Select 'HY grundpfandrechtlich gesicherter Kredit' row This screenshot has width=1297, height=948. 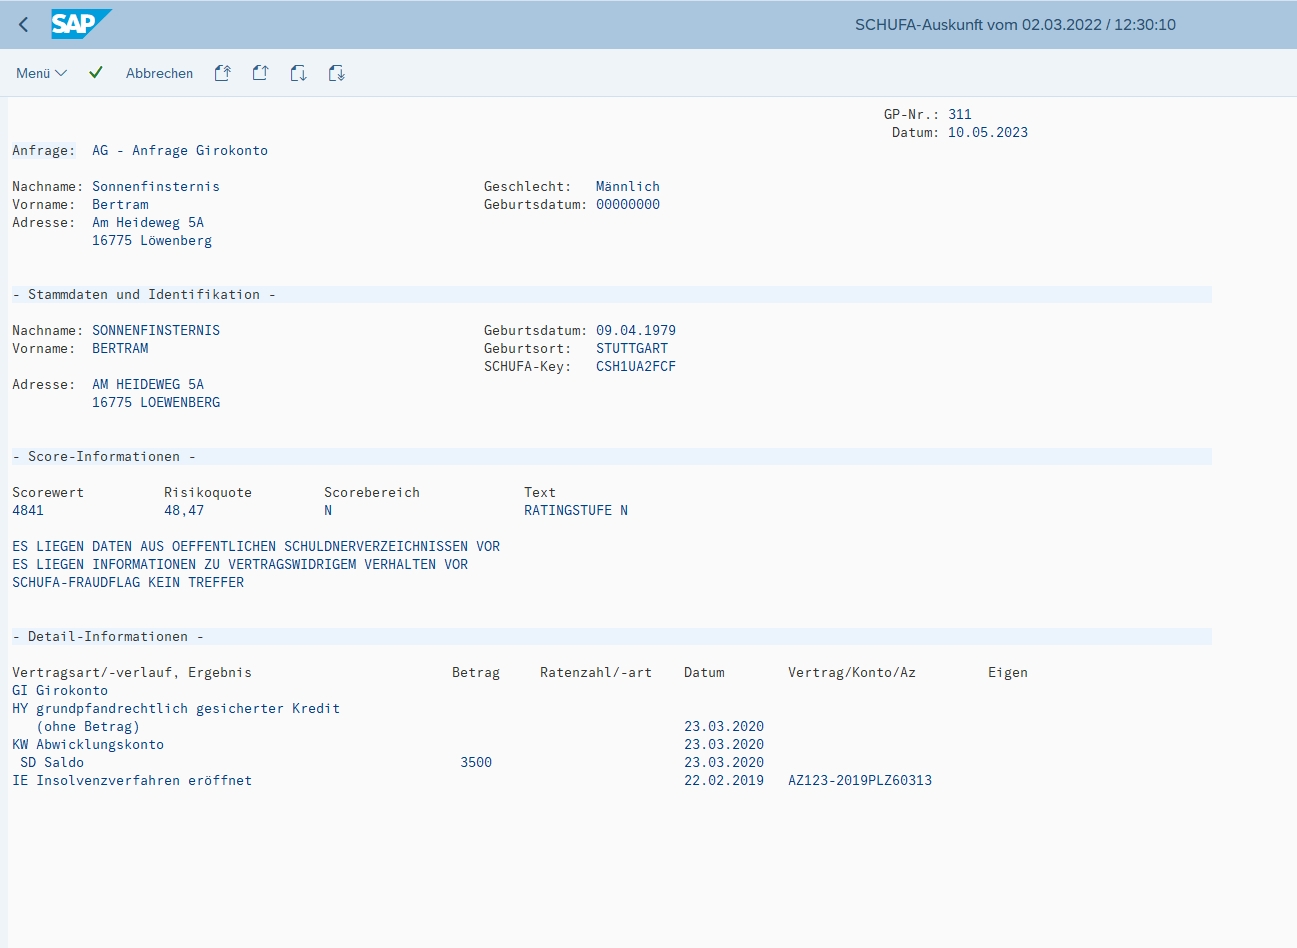click(176, 708)
